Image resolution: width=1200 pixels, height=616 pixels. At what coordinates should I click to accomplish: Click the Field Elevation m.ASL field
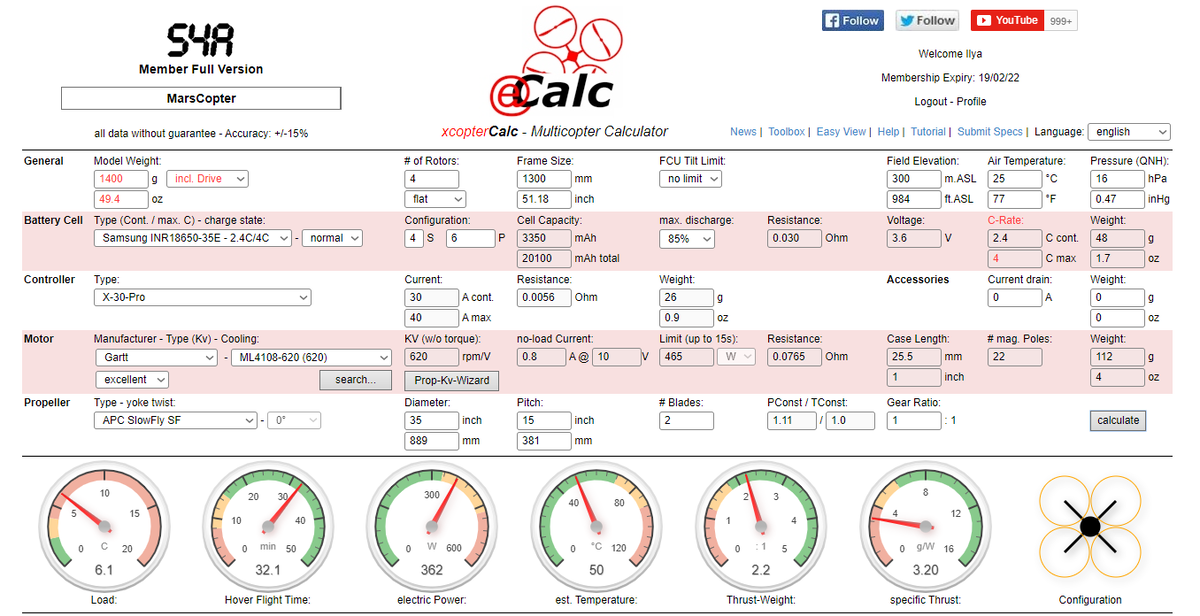[914, 179]
